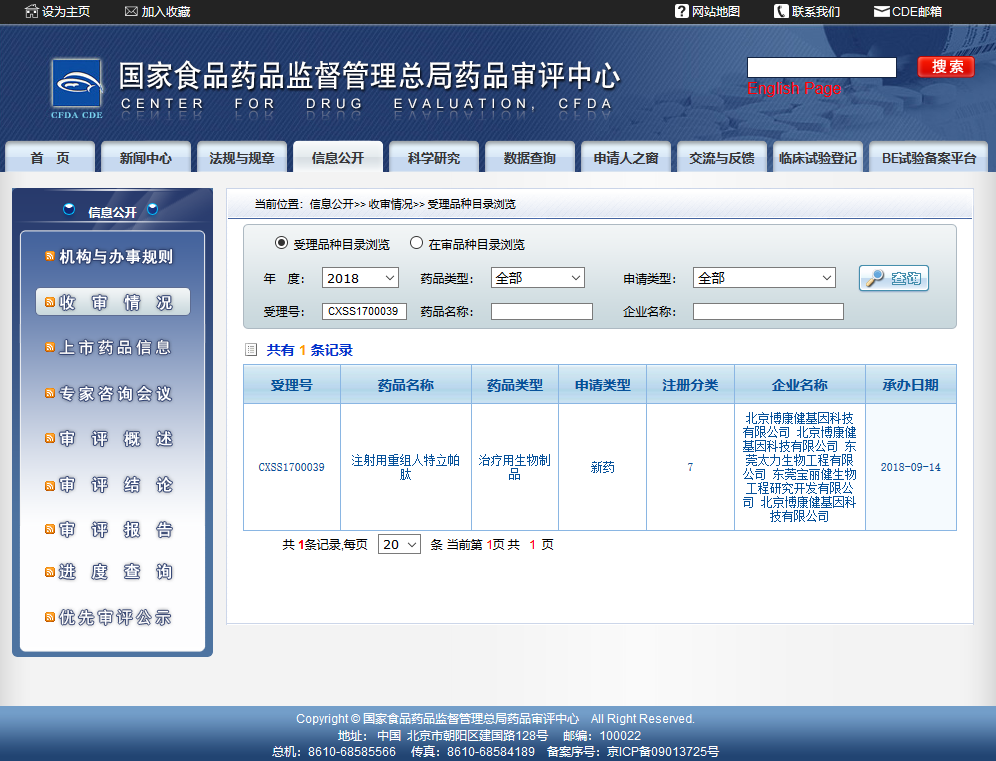Image resolution: width=996 pixels, height=761 pixels.
Task: Open 优先审评公示 in the sidebar
Action: pyautogui.click(x=116, y=617)
